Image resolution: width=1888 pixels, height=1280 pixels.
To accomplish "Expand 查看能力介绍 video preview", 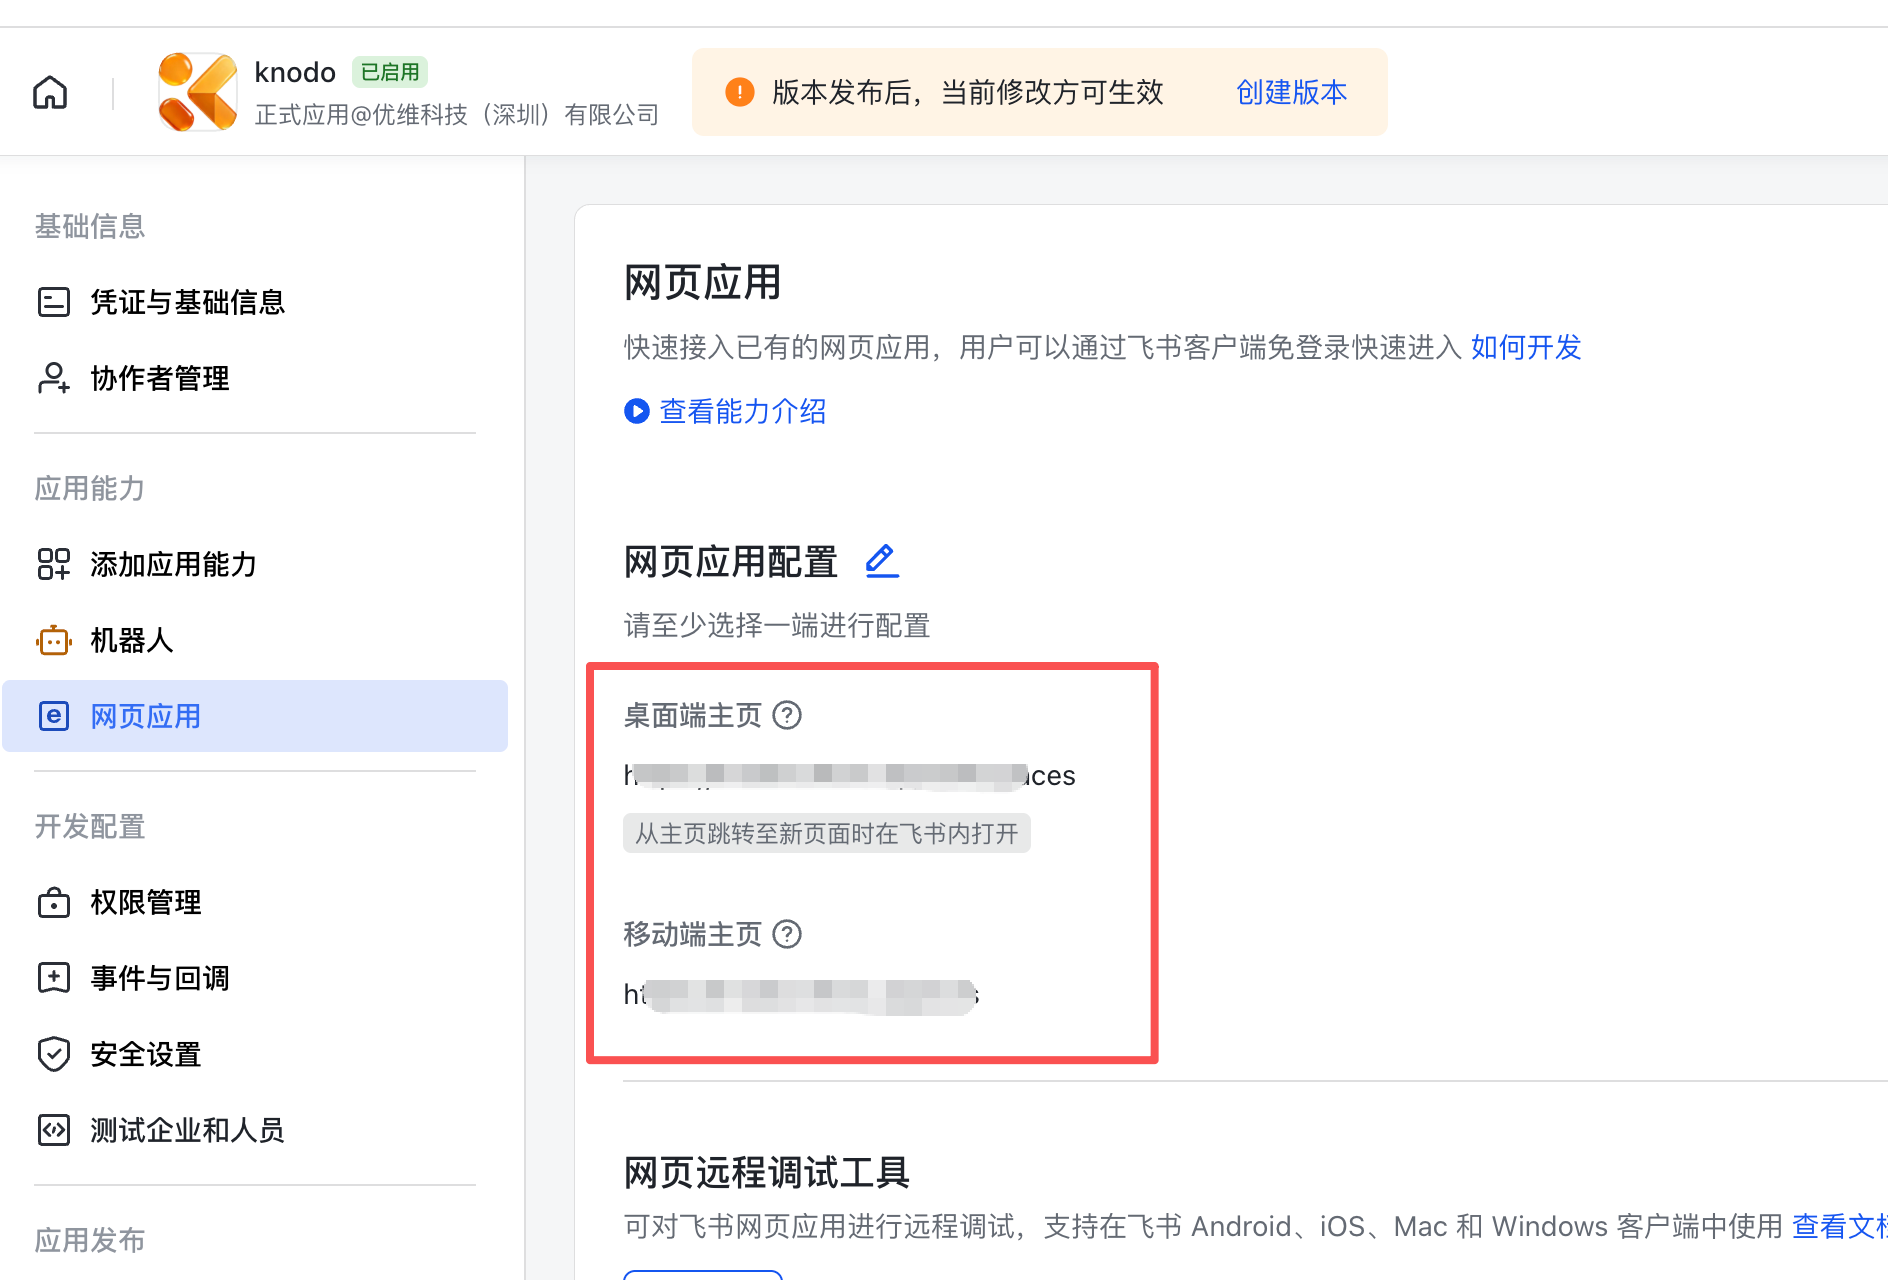I will [x=741, y=411].
